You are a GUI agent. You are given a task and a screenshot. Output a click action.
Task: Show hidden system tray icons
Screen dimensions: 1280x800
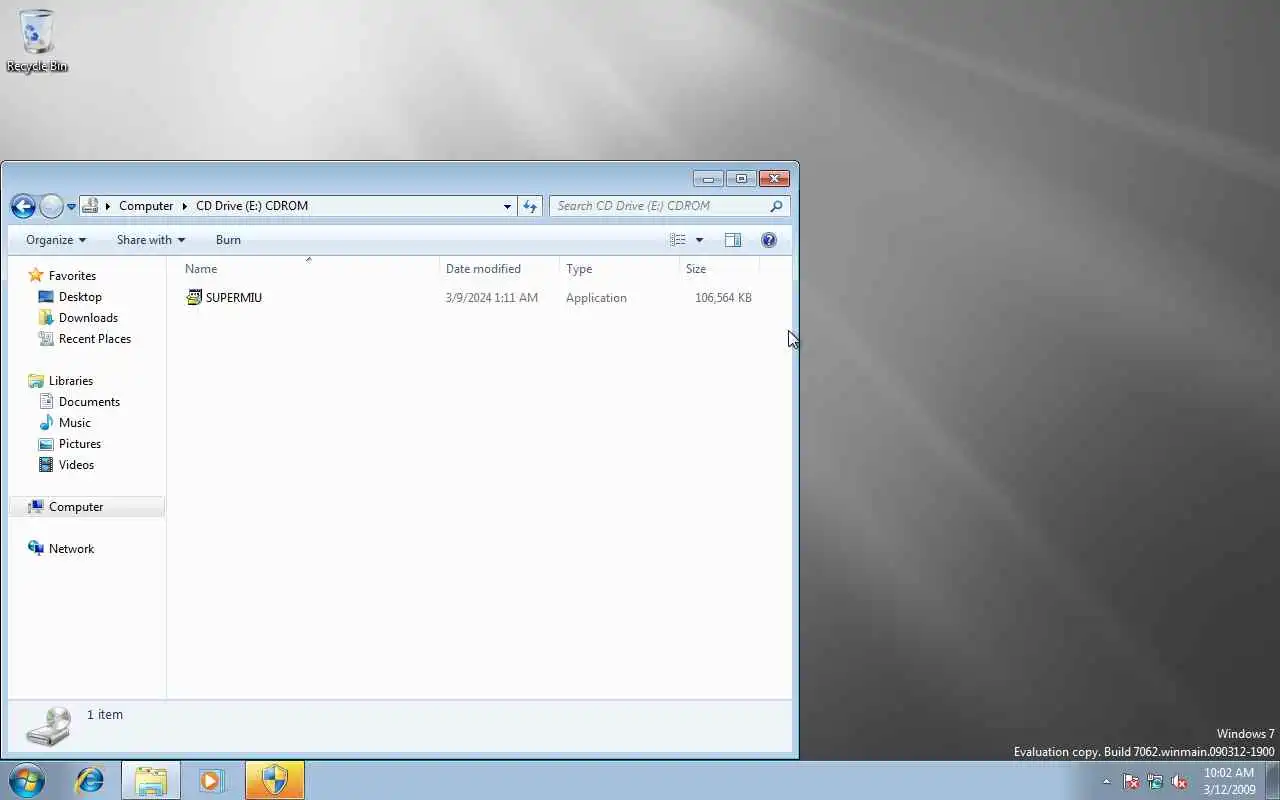click(1106, 781)
